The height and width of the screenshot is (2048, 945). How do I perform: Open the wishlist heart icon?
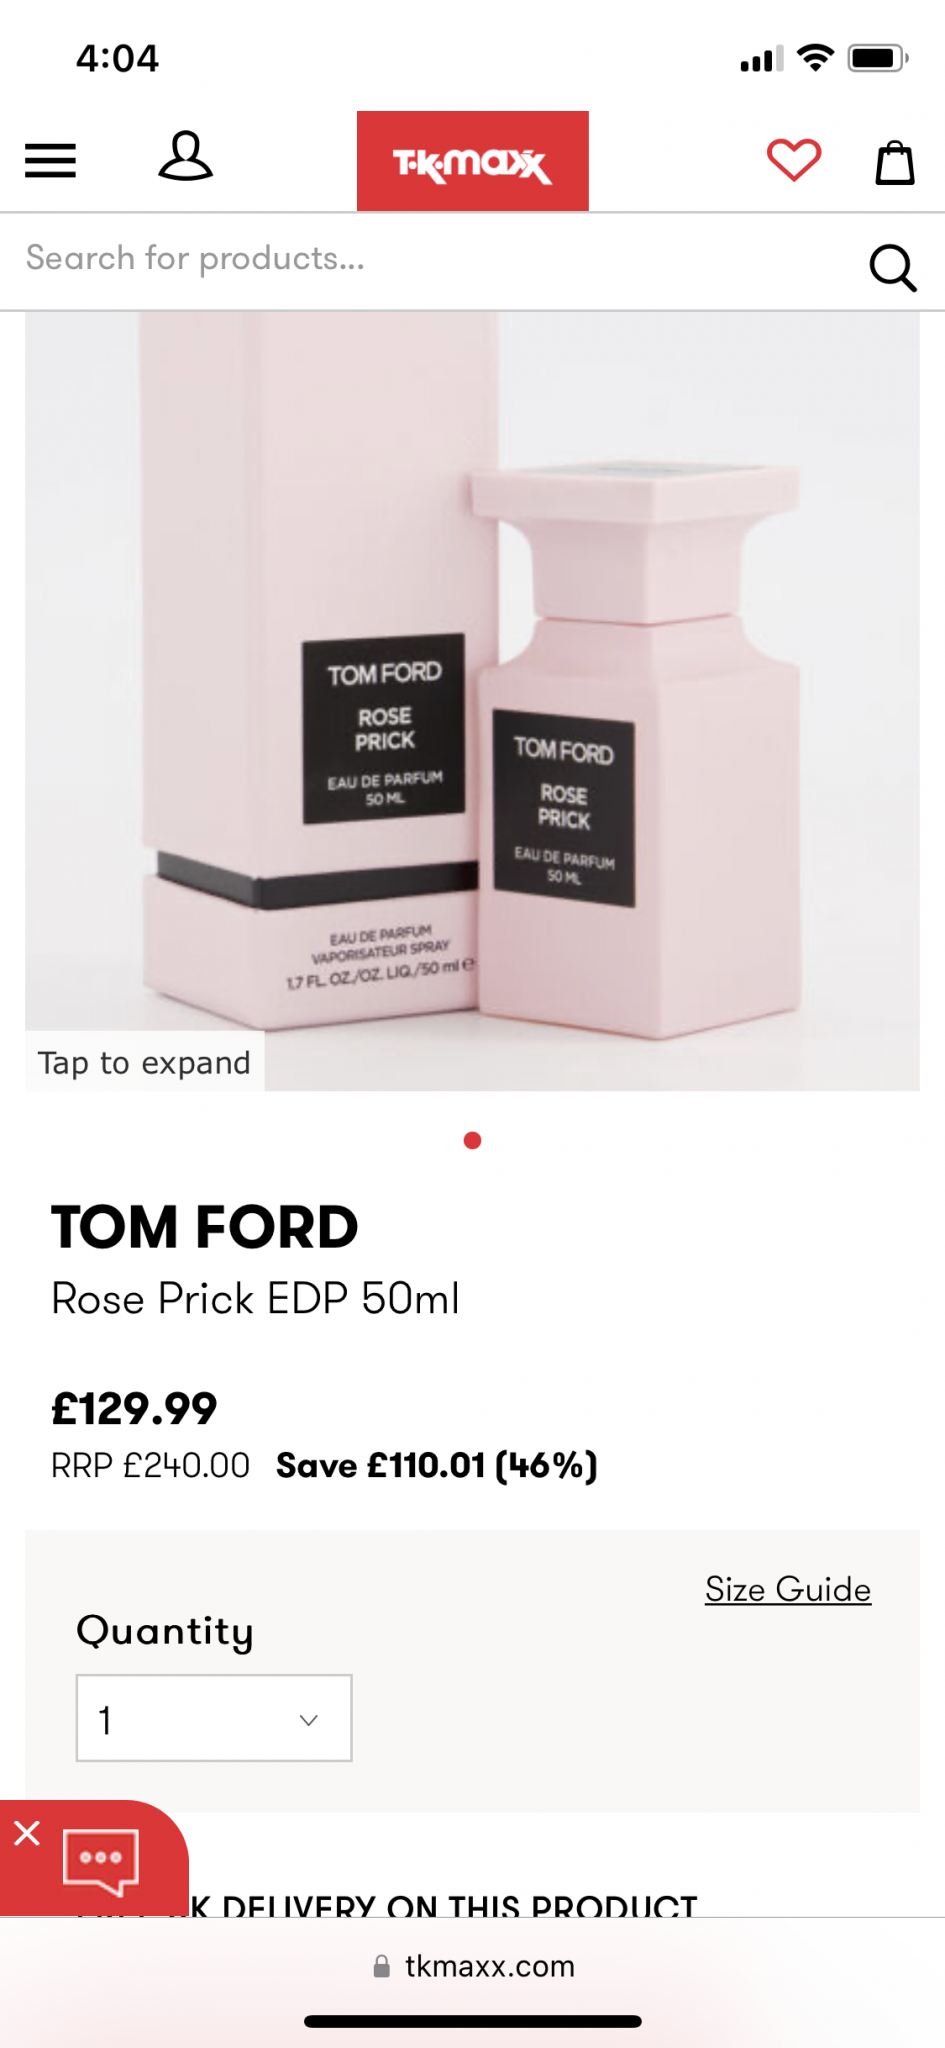[794, 160]
